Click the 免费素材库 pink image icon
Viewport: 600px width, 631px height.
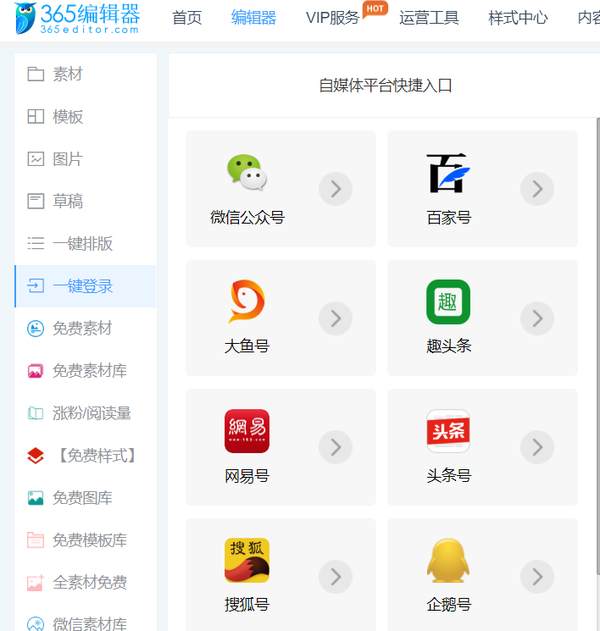click(x=35, y=371)
